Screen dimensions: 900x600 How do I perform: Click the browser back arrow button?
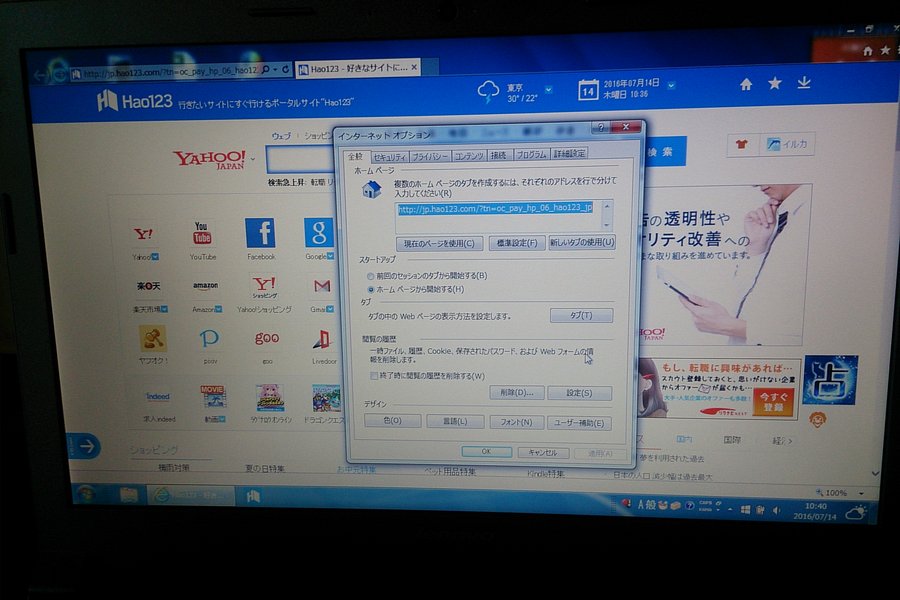point(40,75)
